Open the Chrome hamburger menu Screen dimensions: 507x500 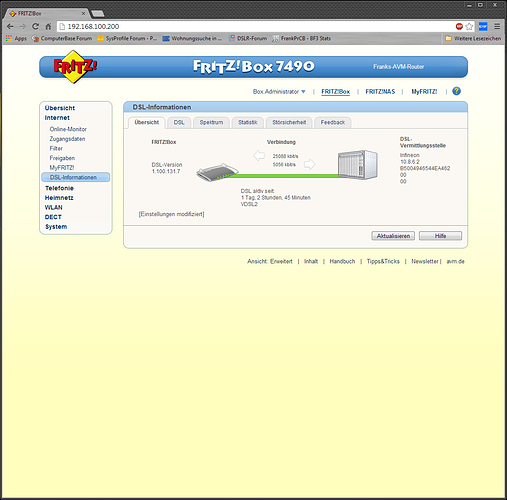pos(497,26)
